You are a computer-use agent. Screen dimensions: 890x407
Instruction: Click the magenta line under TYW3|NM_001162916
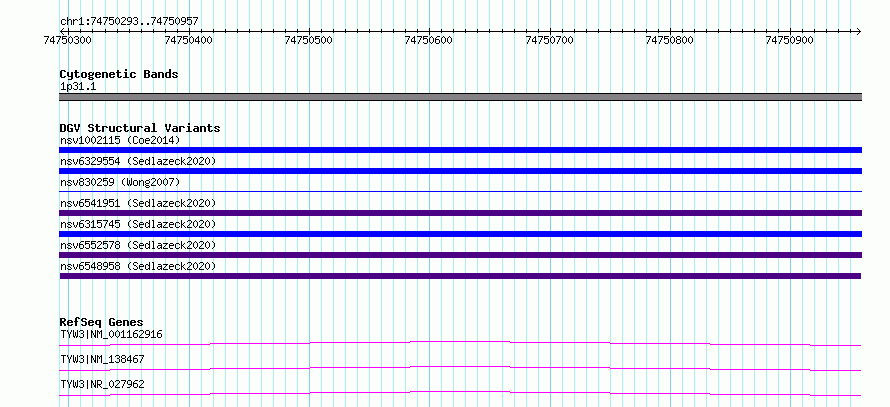pyautogui.click(x=460, y=343)
